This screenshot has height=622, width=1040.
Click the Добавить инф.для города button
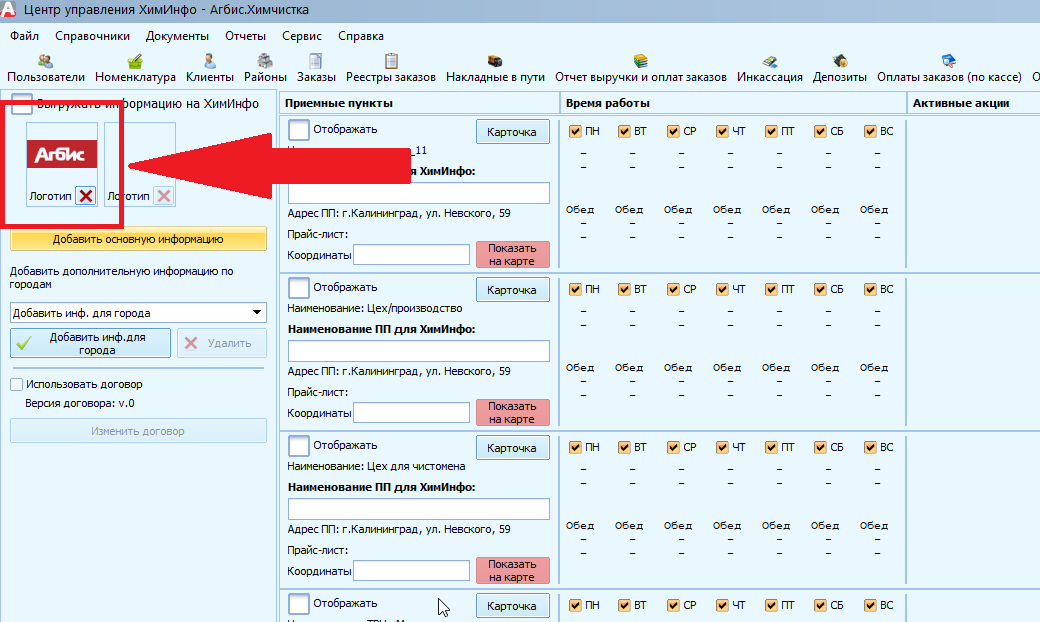tap(90, 343)
